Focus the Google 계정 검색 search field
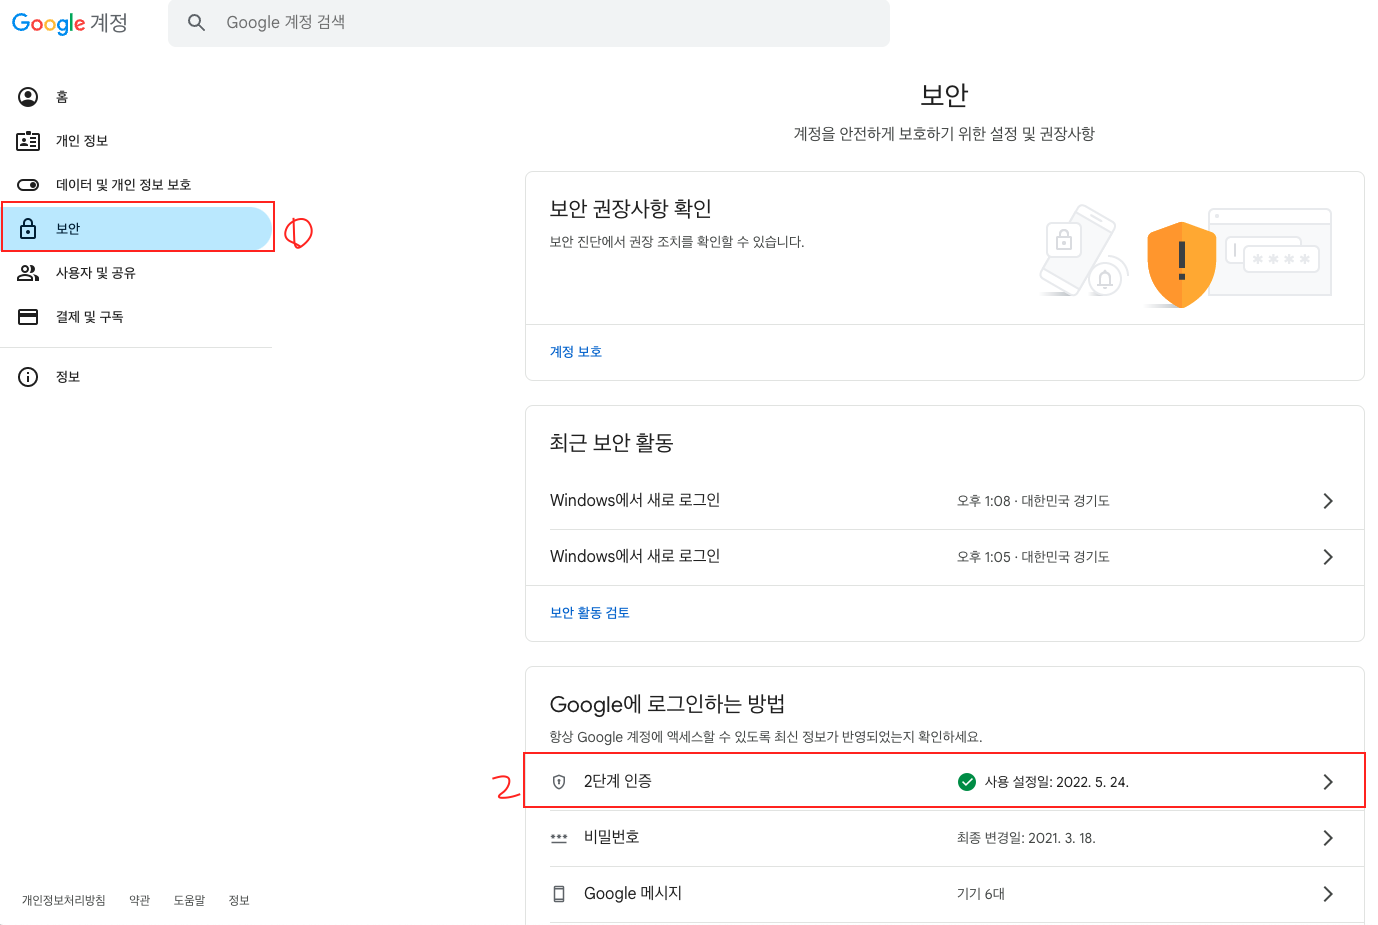Screen dimensions: 1378x925 coord(529,22)
